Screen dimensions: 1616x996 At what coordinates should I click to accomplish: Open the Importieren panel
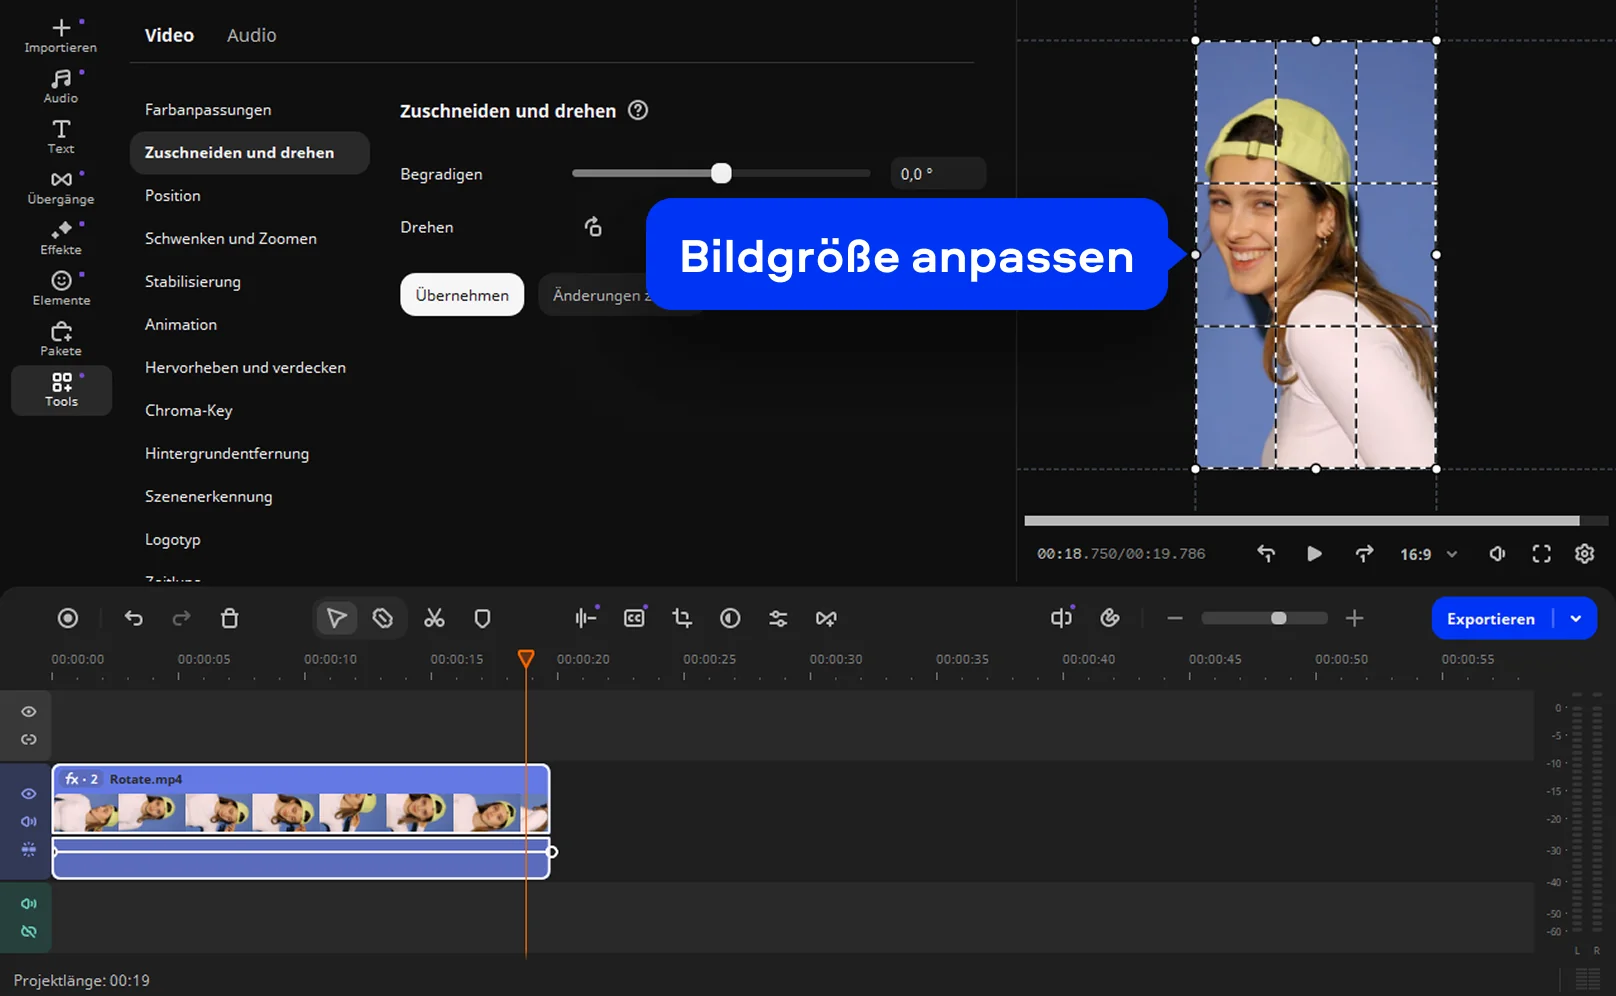coord(61,35)
